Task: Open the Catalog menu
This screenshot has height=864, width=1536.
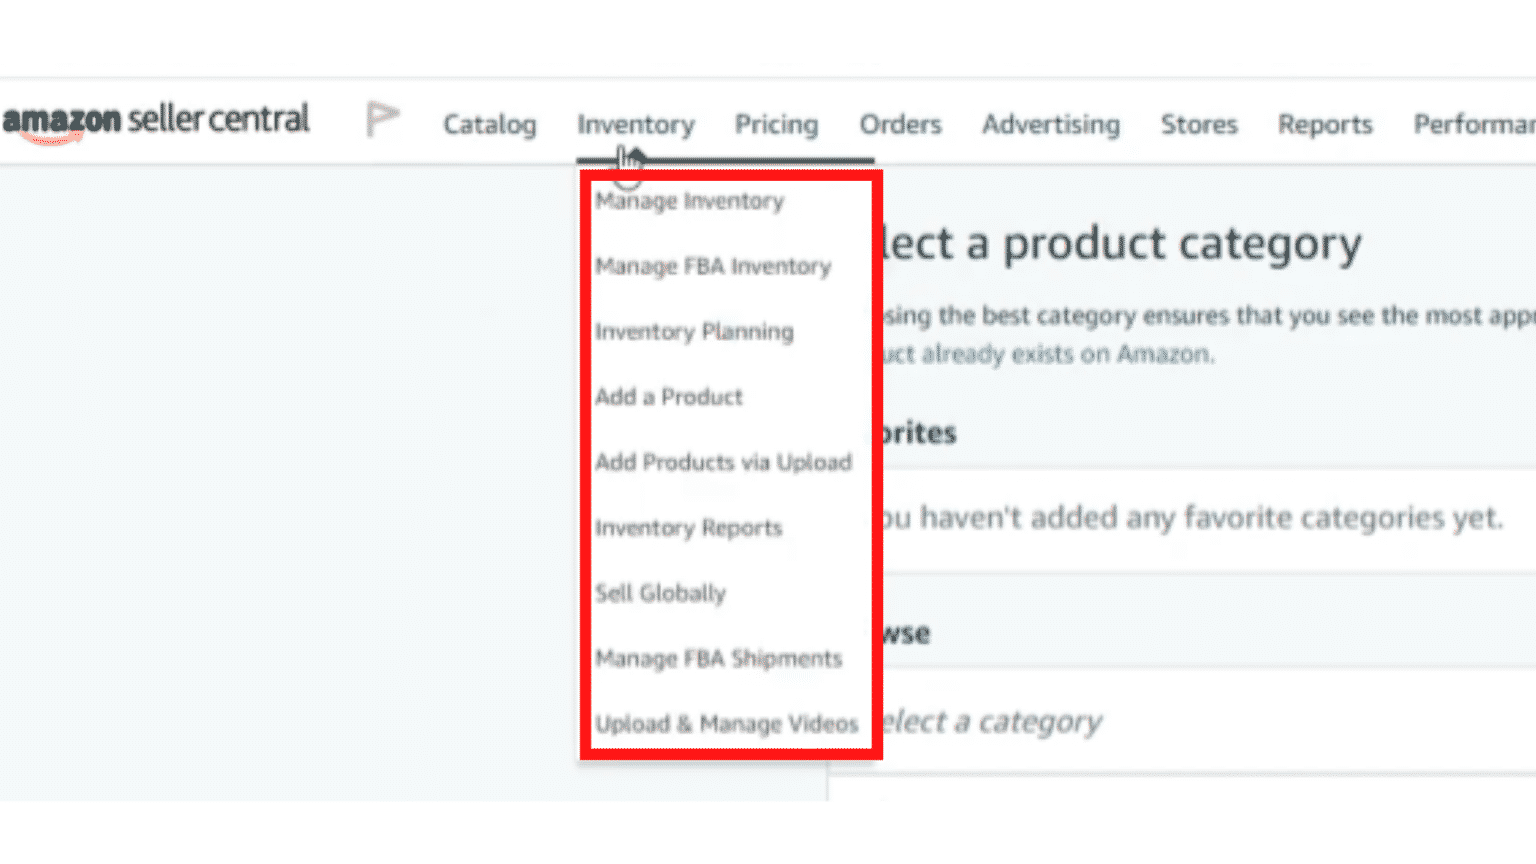Action: [489, 124]
